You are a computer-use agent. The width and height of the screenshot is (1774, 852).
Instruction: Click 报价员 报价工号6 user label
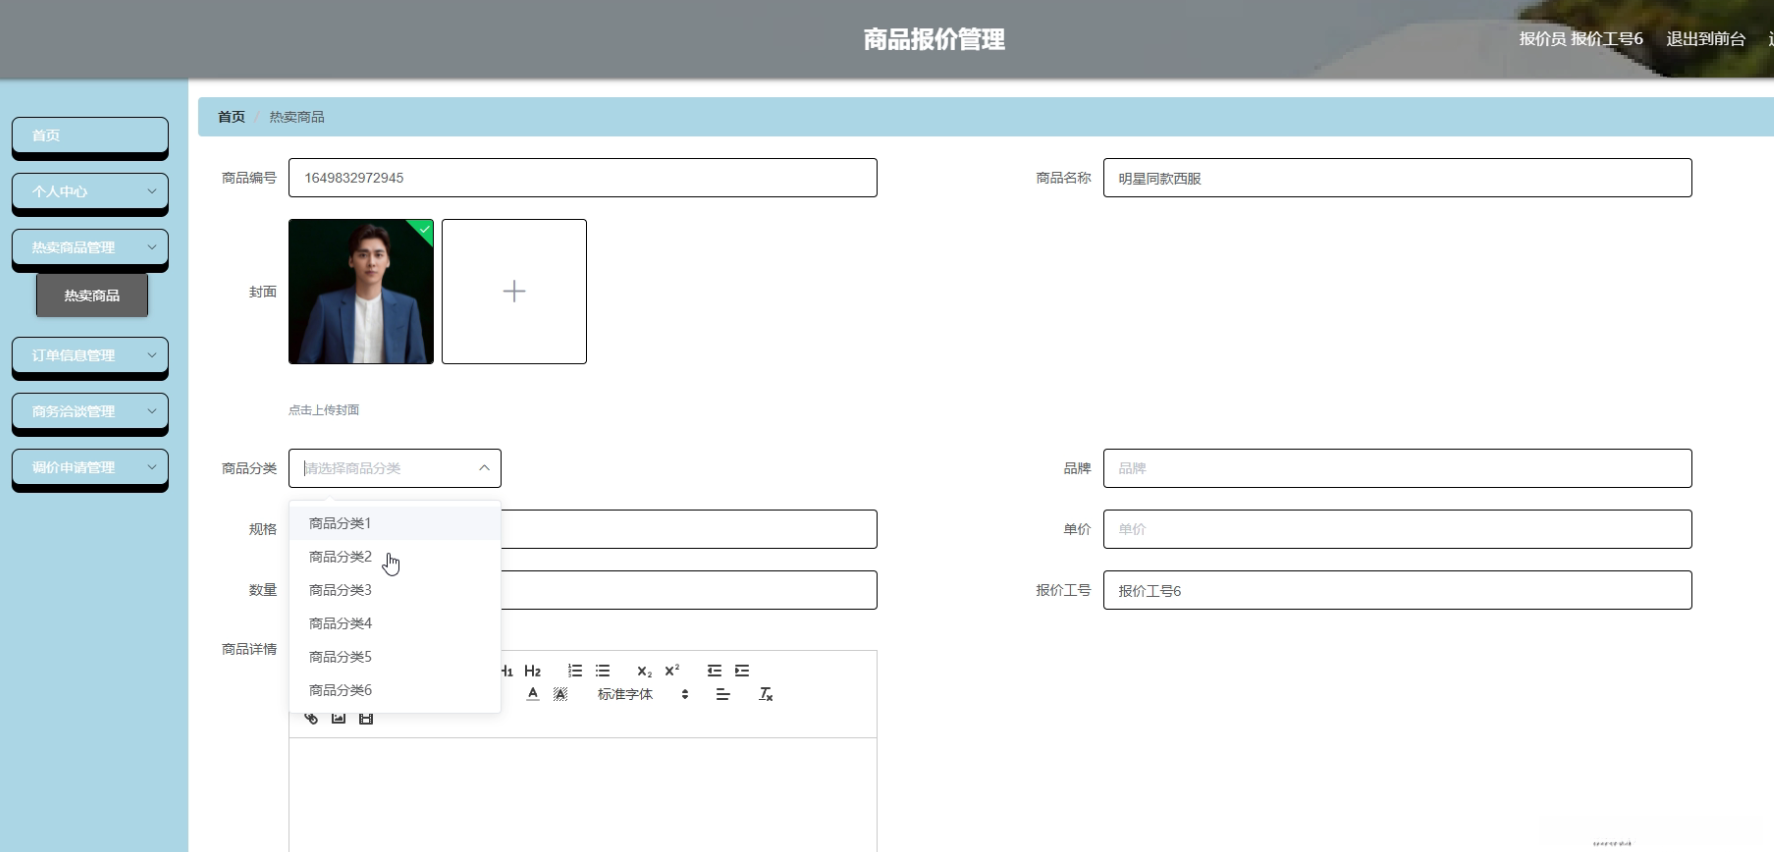[1581, 39]
